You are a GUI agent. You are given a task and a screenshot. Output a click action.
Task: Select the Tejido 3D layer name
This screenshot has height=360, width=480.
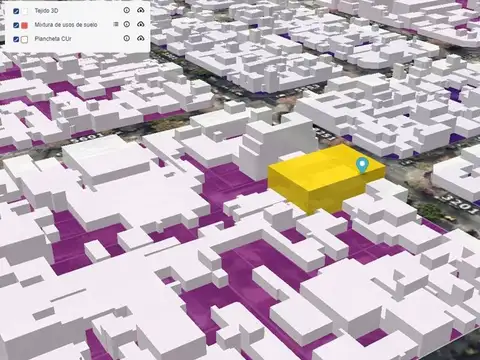[46, 11]
